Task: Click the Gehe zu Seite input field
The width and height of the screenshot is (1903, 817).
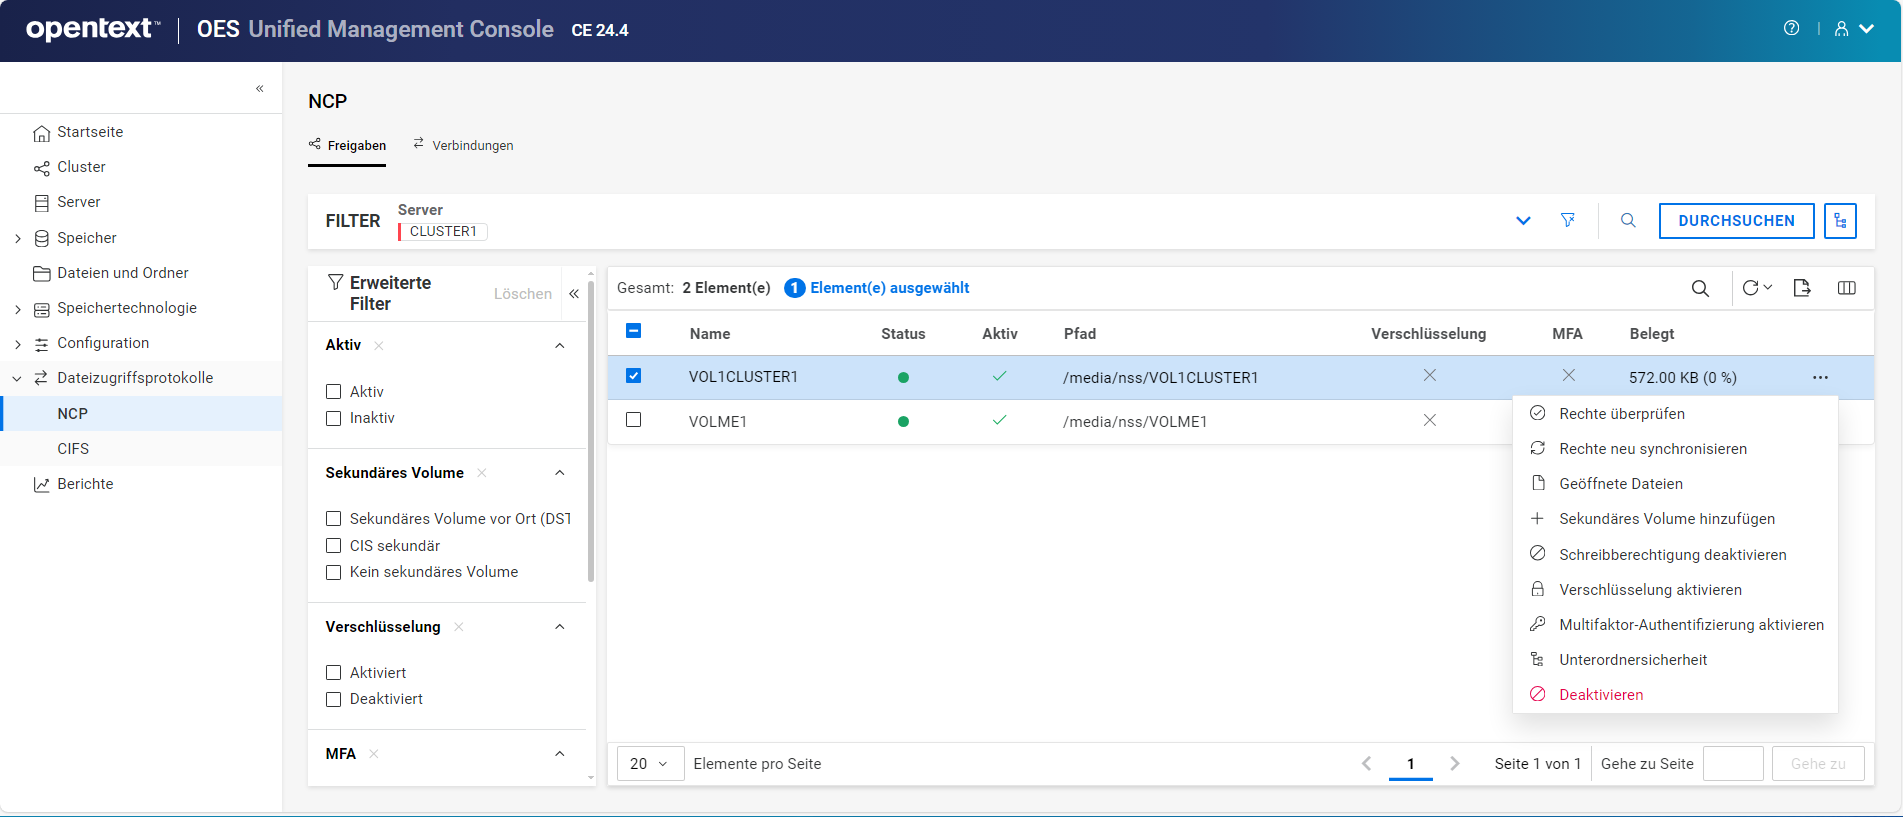Action: (x=1732, y=764)
